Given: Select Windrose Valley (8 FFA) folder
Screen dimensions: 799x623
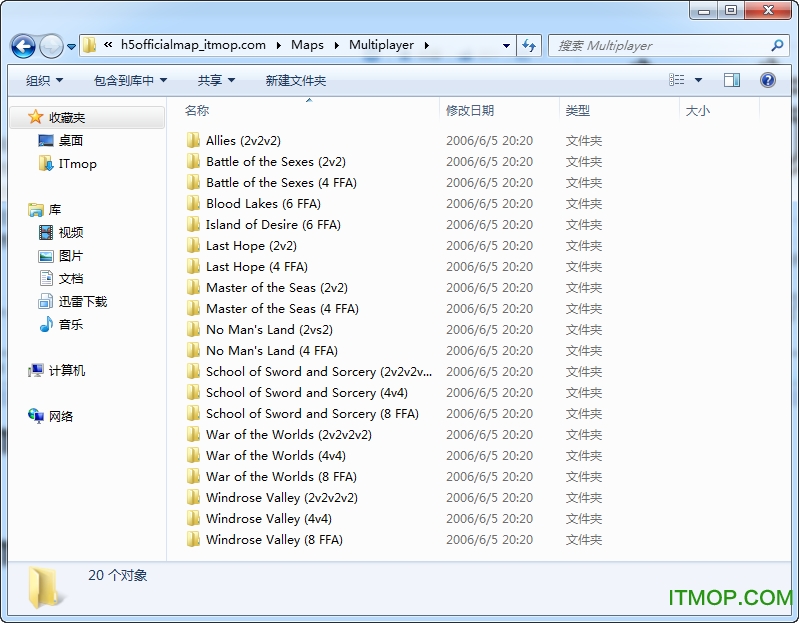Looking at the screenshot, I should (x=273, y=539).
